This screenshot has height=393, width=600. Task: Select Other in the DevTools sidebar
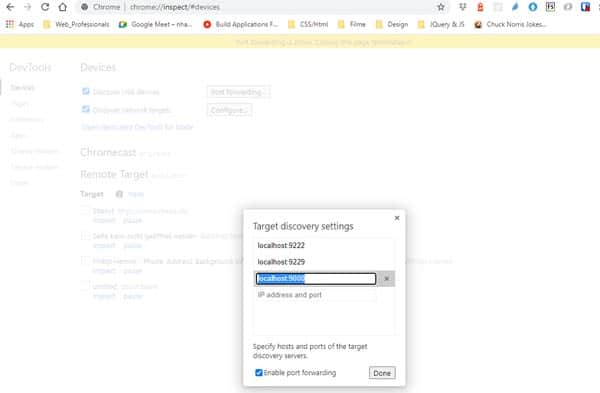point(20,183)
